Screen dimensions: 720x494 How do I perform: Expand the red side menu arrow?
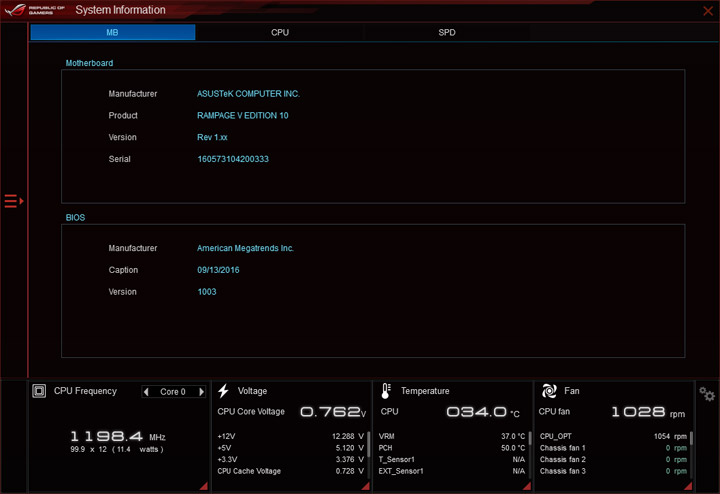coord(14,201)
